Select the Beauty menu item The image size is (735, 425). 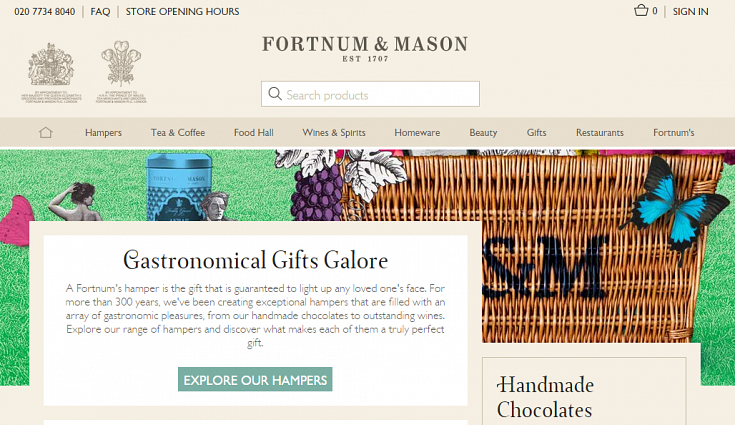click(x=483, y=133)
